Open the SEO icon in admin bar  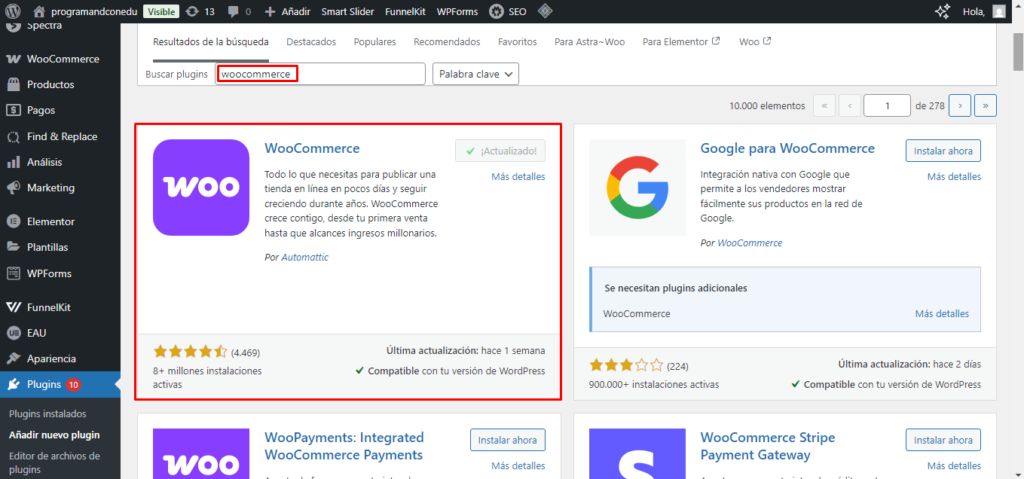(x=496, y=11)
